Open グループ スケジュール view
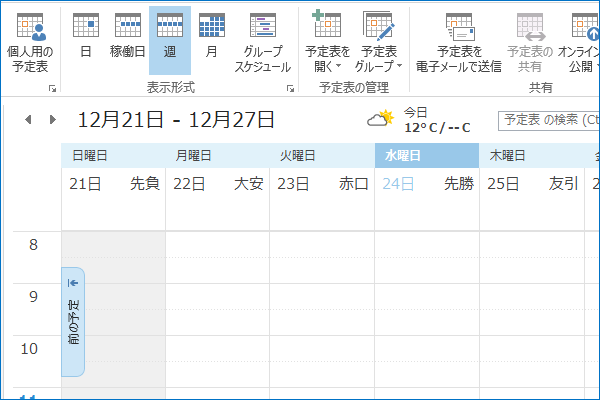This screenshot has height=400, width=600. (x=262, y=42)
